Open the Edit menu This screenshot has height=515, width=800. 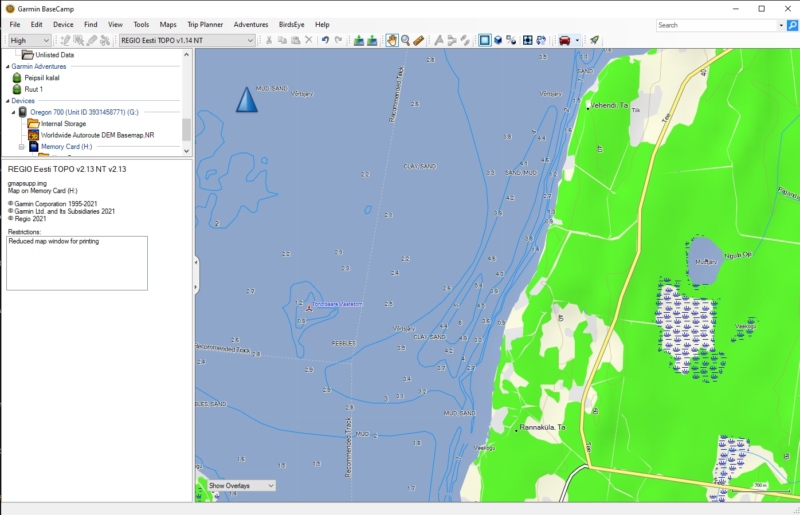coord(36,24)
